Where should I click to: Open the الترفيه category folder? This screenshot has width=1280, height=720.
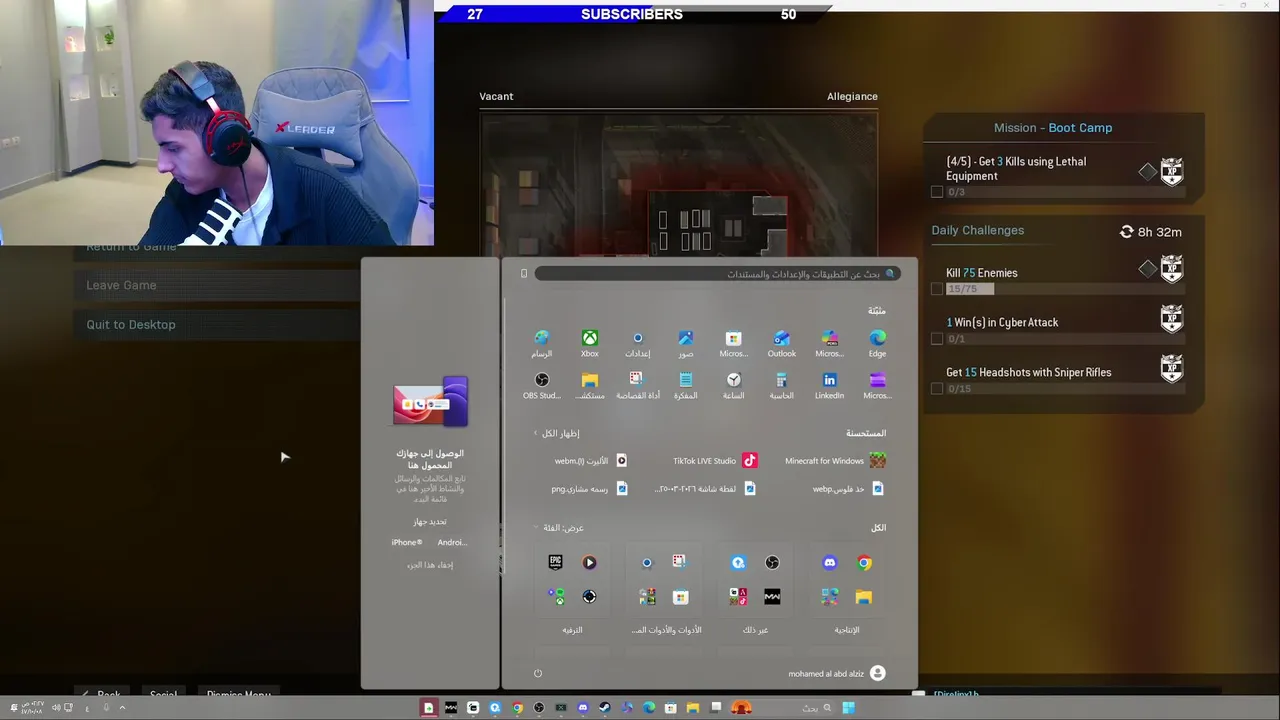pyautogui.click(x=572, y=590)
